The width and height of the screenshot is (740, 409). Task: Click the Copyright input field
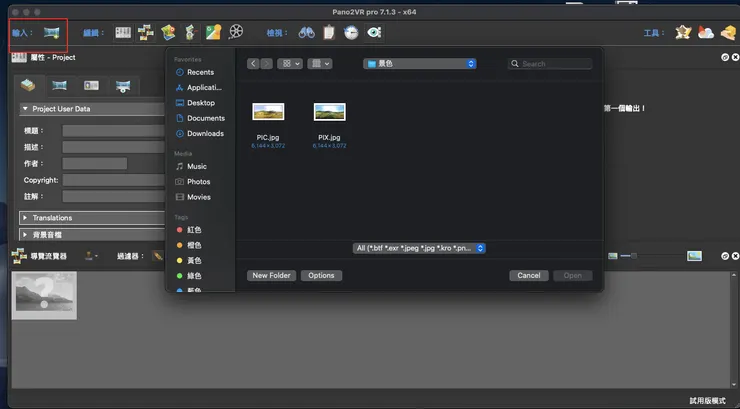click(x=113, y=180)
